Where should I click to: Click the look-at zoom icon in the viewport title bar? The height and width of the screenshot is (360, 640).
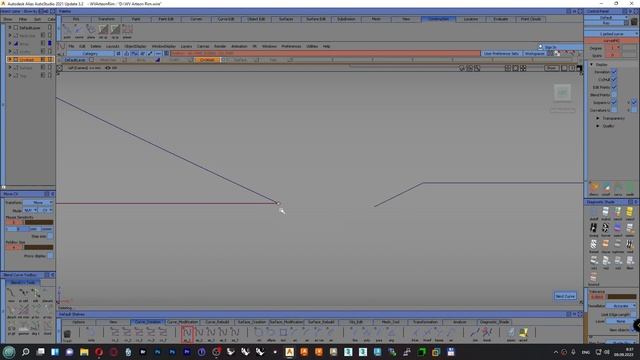pos(477,68)
